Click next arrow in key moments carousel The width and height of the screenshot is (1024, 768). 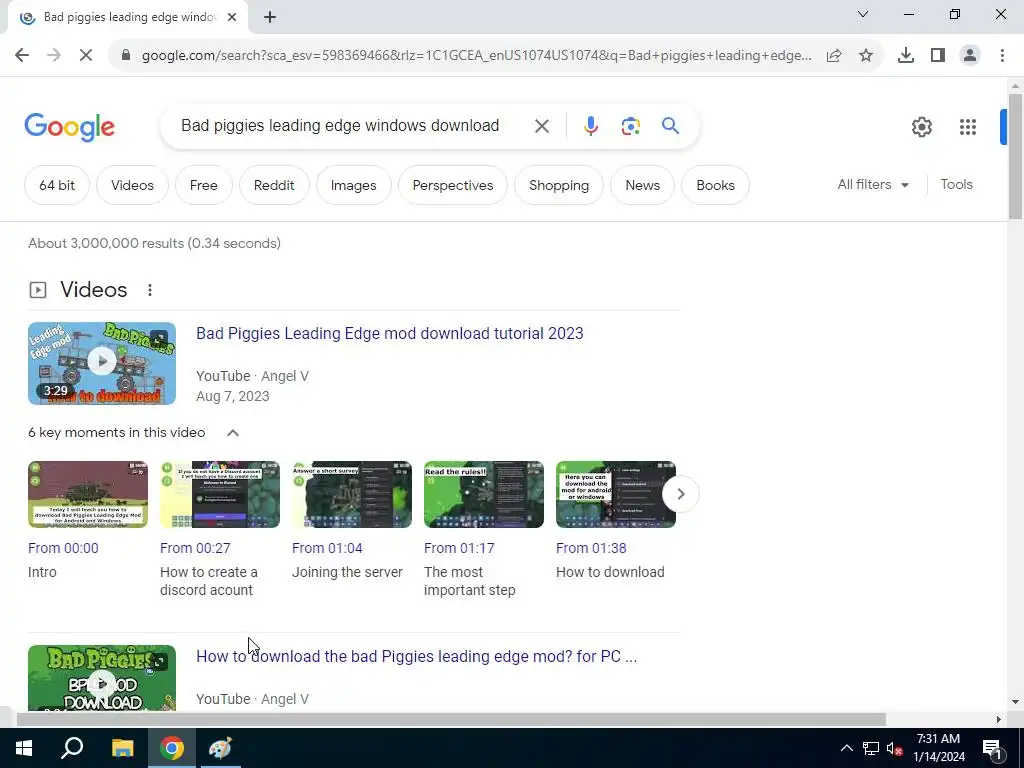[680, 494]
